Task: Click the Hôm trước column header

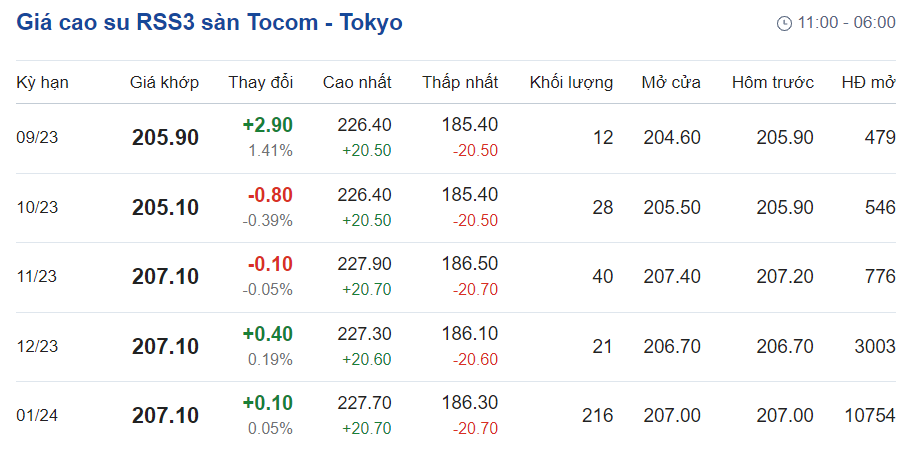Action: point(772,82)
